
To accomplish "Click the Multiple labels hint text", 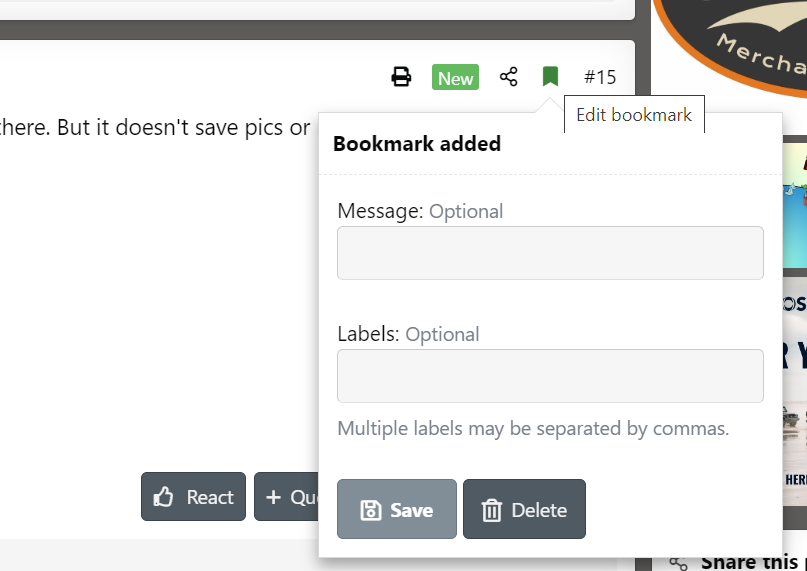I will click(533, 429).
